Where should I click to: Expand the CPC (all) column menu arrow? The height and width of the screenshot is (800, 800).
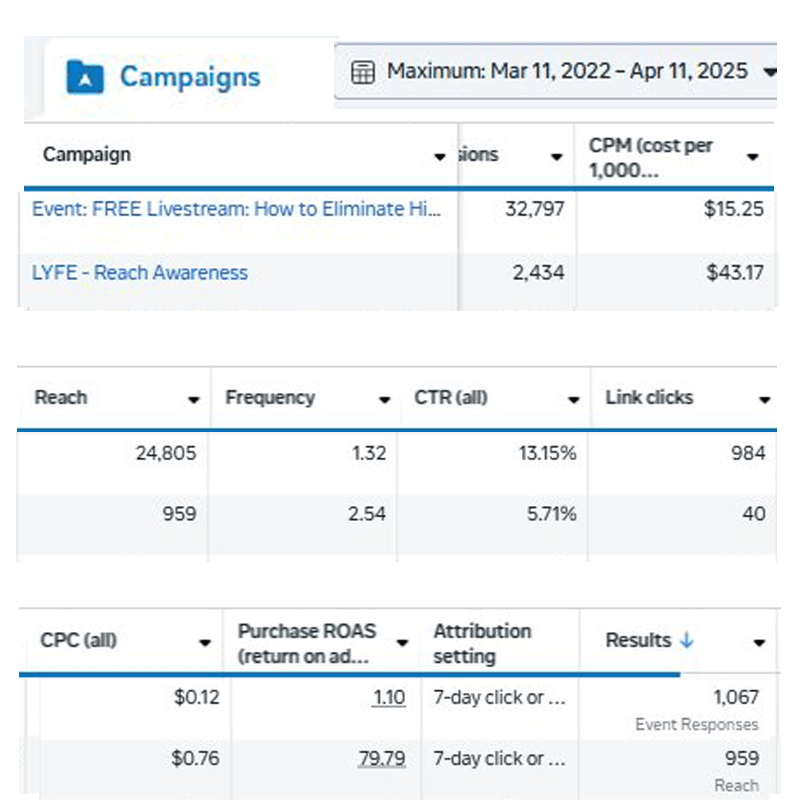click(x=205, y=643)
